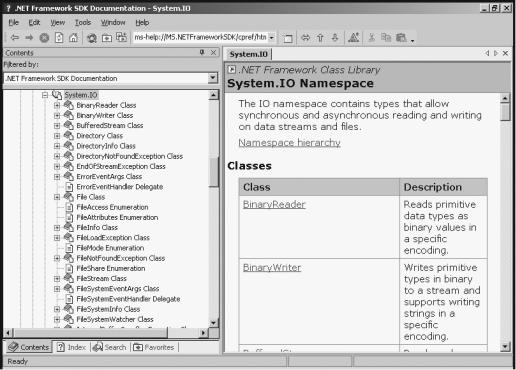Click the Stop loading toolbar icon
The height and width of the screenshot is (370, 516).
coord(44,38)
